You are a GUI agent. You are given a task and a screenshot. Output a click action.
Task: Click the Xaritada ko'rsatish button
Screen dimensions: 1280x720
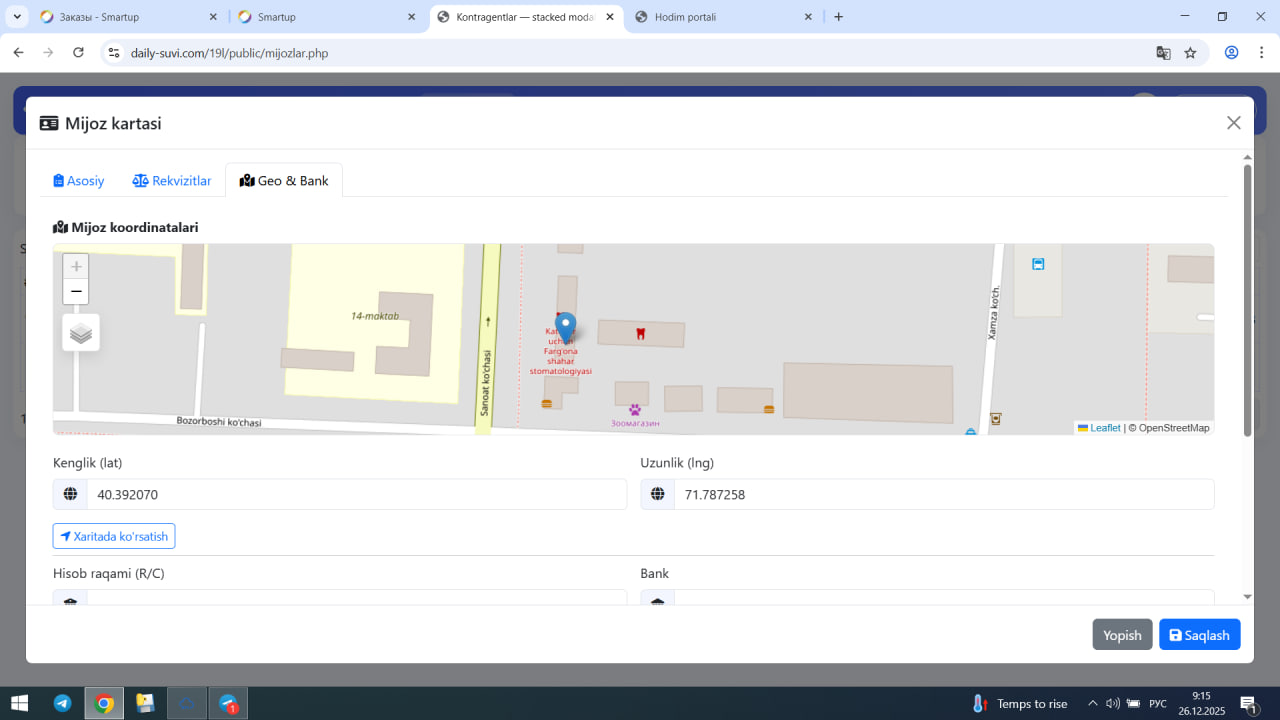click(114, 536)
